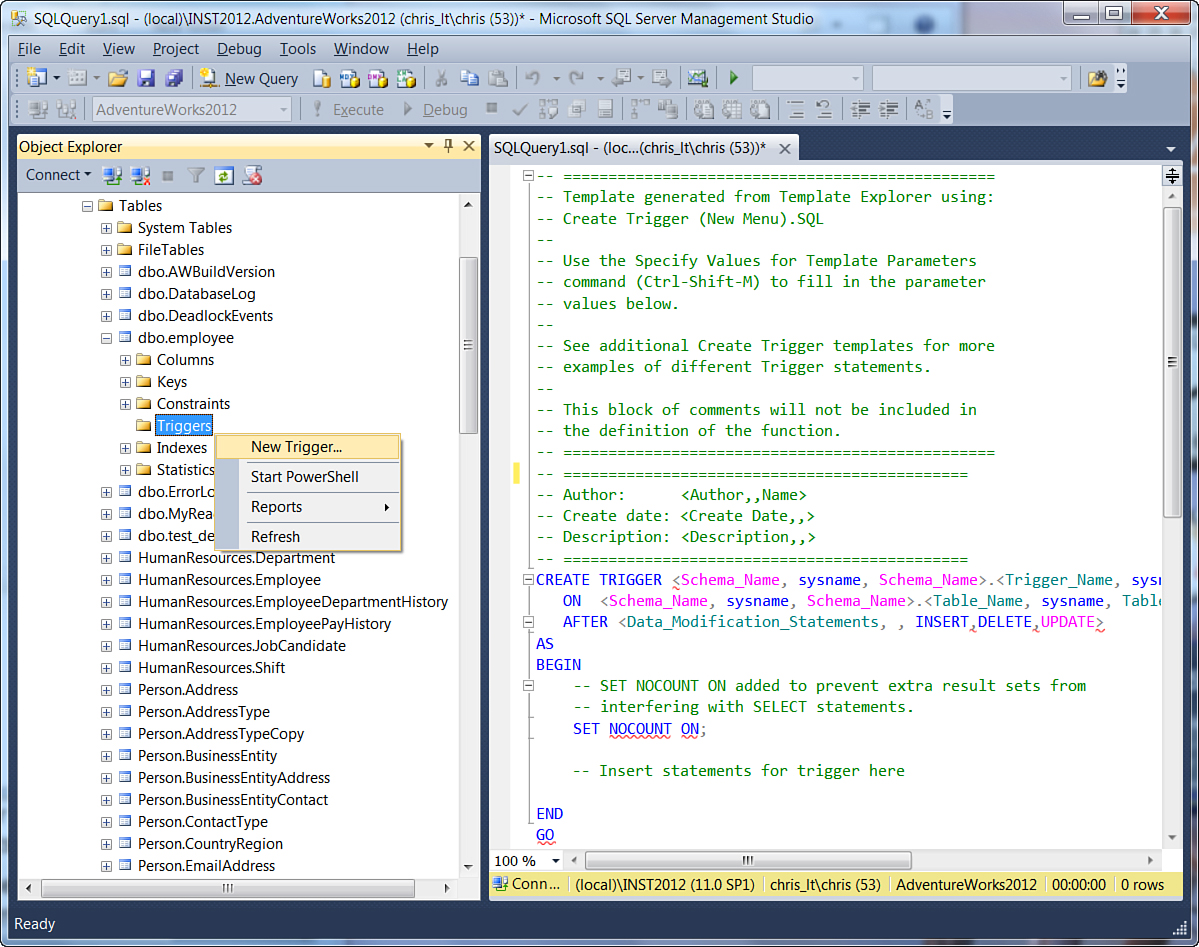Image resolution: width=1199 pixels, height=947 pixels.
Task: Pin the Object Explorer panel with auto-hide
Action: click(x=448, y=146)
